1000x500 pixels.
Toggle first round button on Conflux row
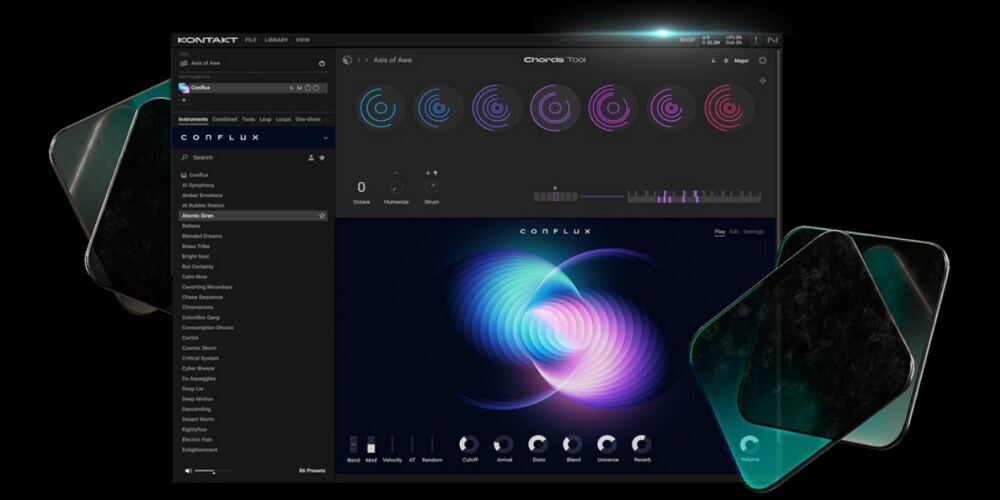coord(307,88)
